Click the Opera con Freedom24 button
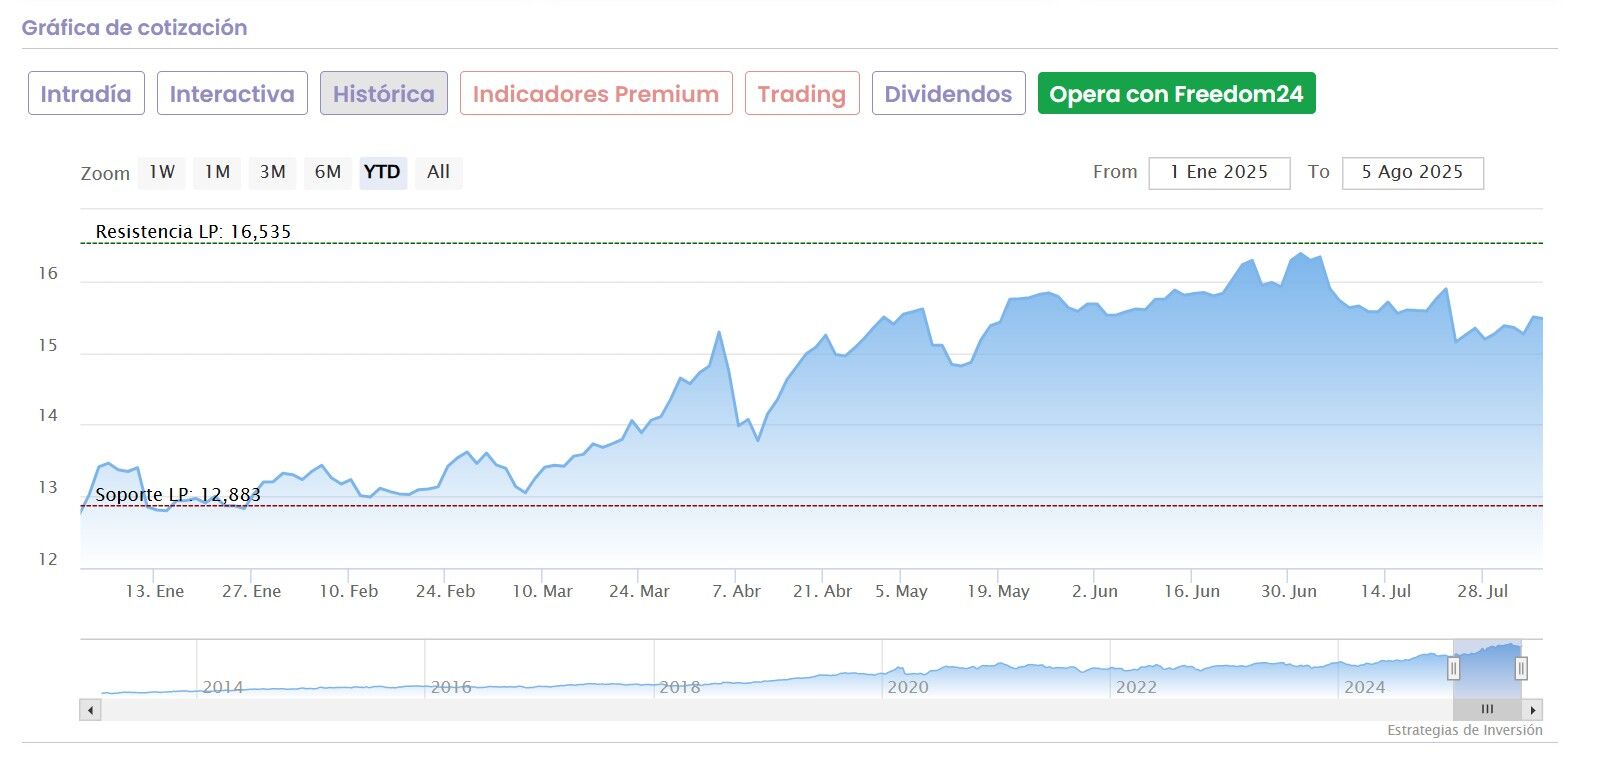This screenshot has height=768, width=1615. point(1176,94)
